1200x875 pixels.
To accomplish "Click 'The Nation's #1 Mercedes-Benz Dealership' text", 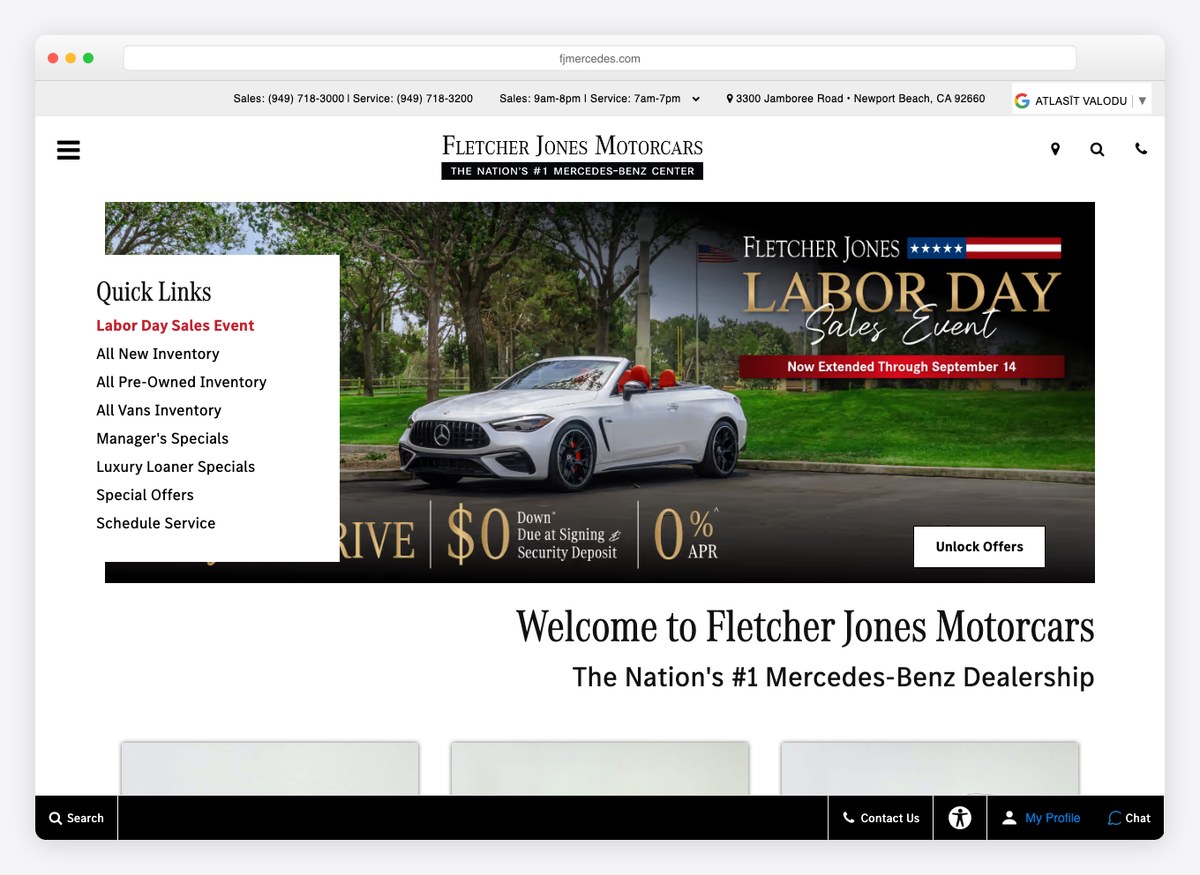I will pos(833,677).
